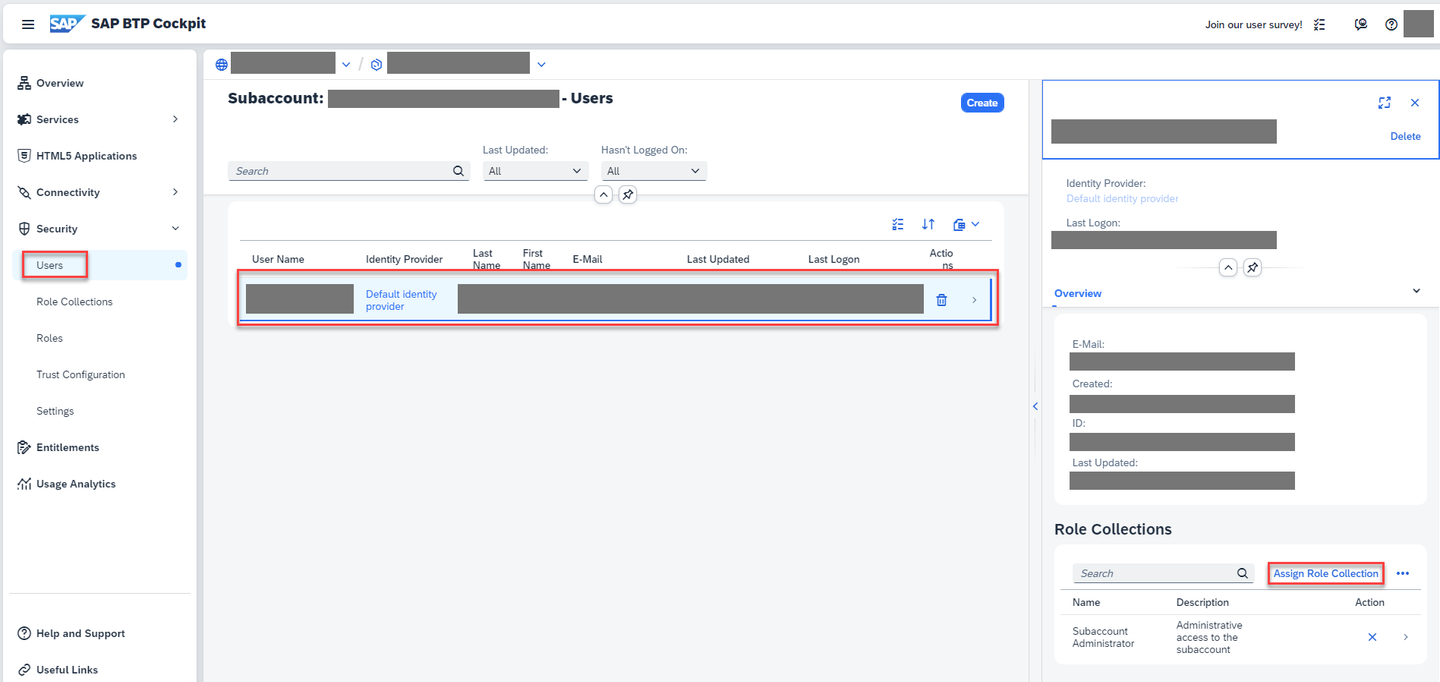Viewport: 1440px width, 682px height.
Task: Expand the Services menu chevron
Action: [x=175, y=119]
